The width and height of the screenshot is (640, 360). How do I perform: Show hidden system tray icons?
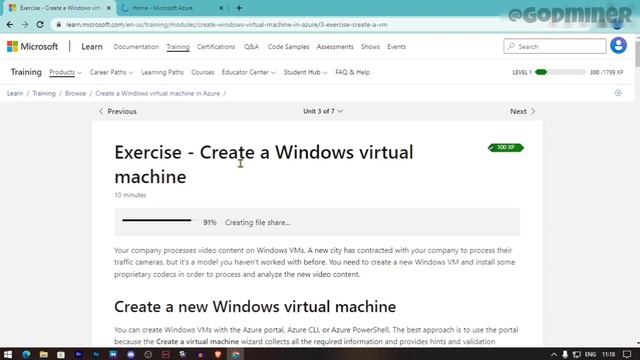point(553,354)
